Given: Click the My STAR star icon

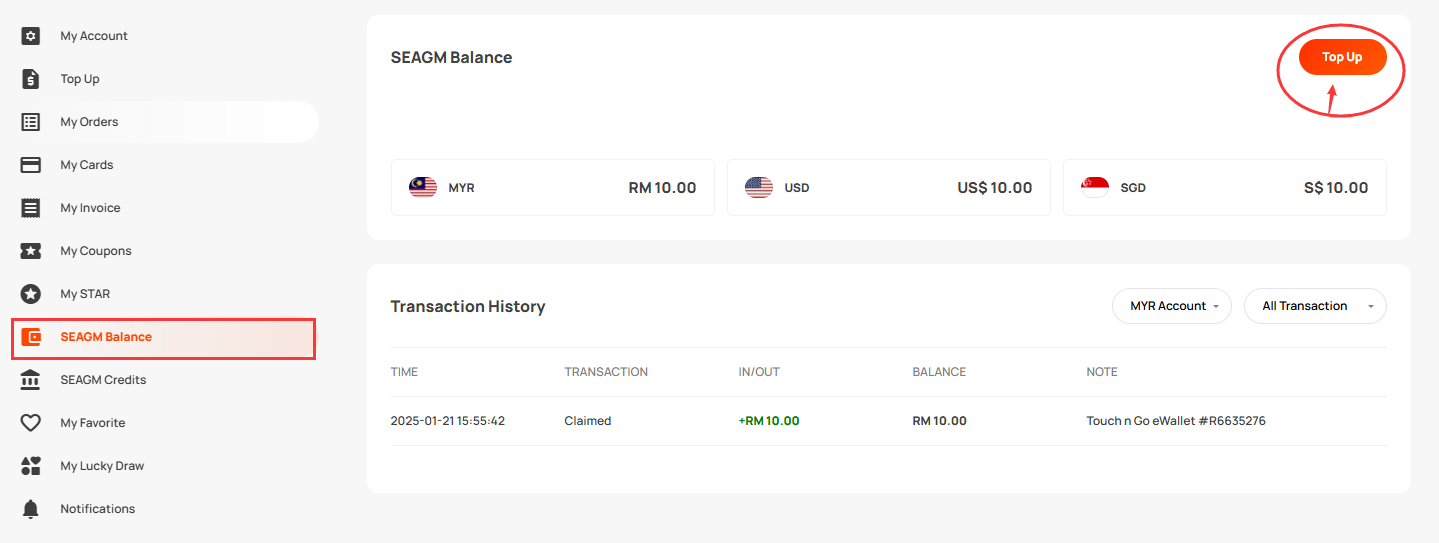Looking at the screenshot, I should tap(31, 294).
